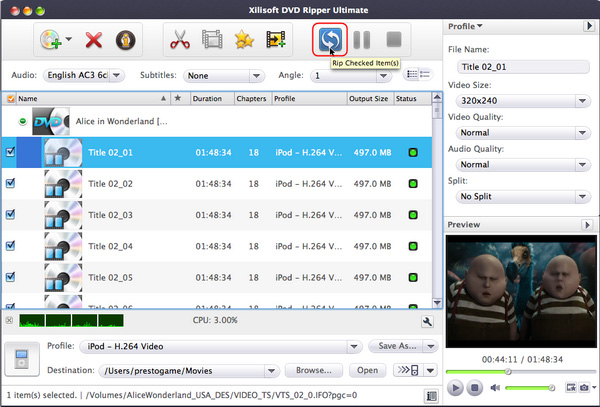
Task: Pause ripping with the pause icon
Action: (362, 40)
